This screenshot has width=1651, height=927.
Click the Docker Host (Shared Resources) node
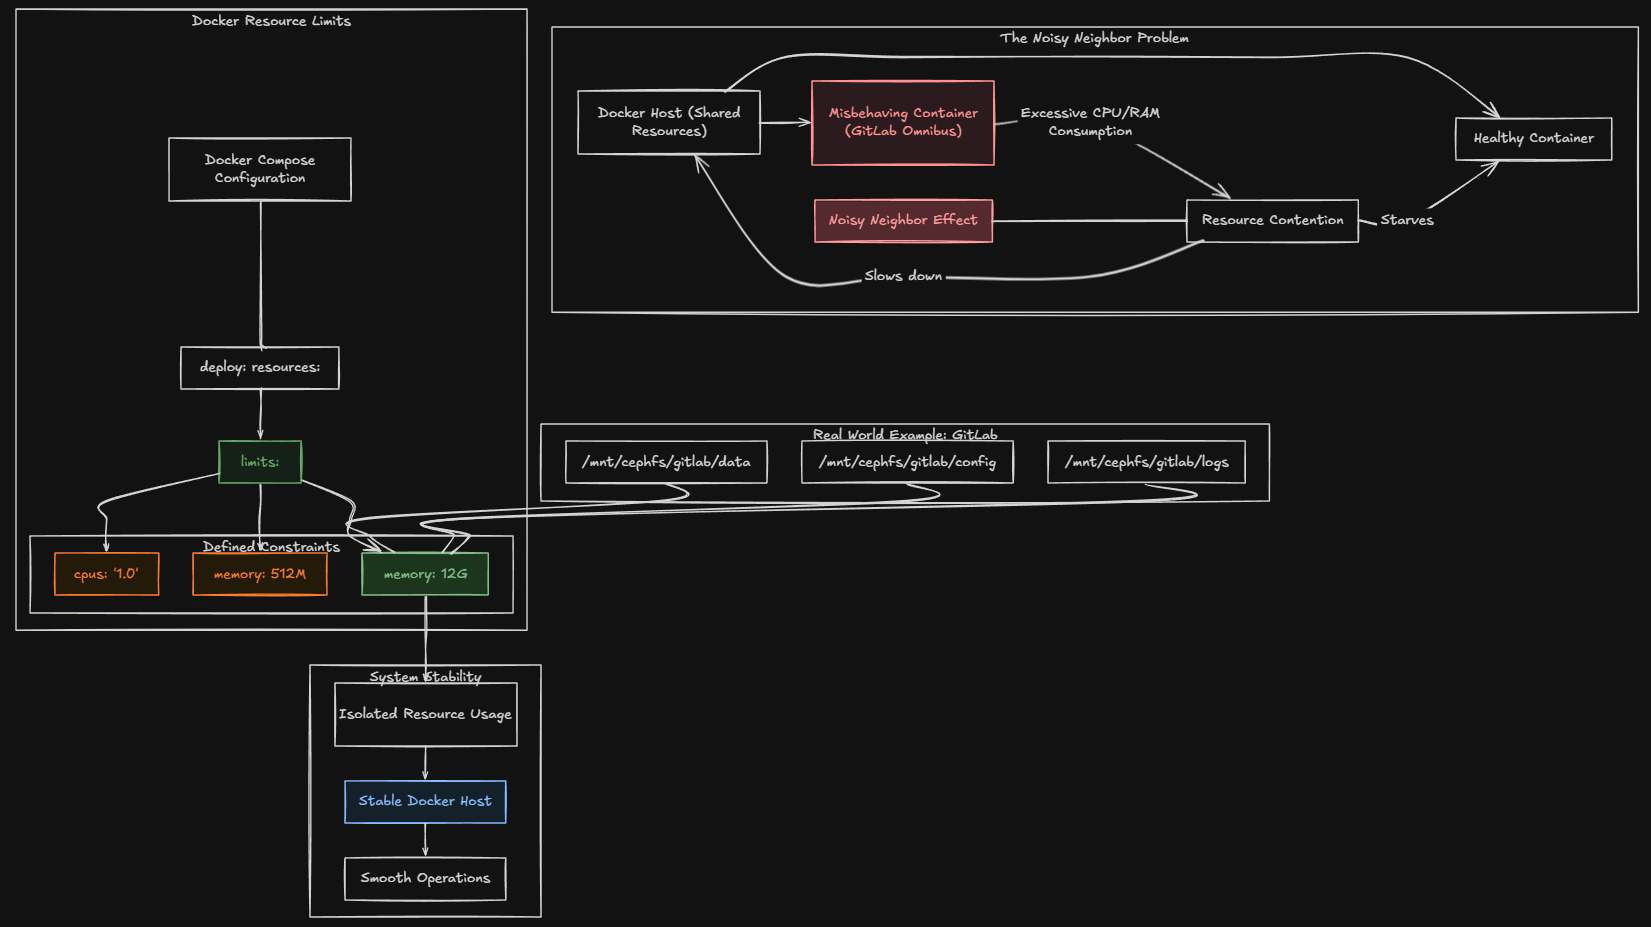[669, 122]
